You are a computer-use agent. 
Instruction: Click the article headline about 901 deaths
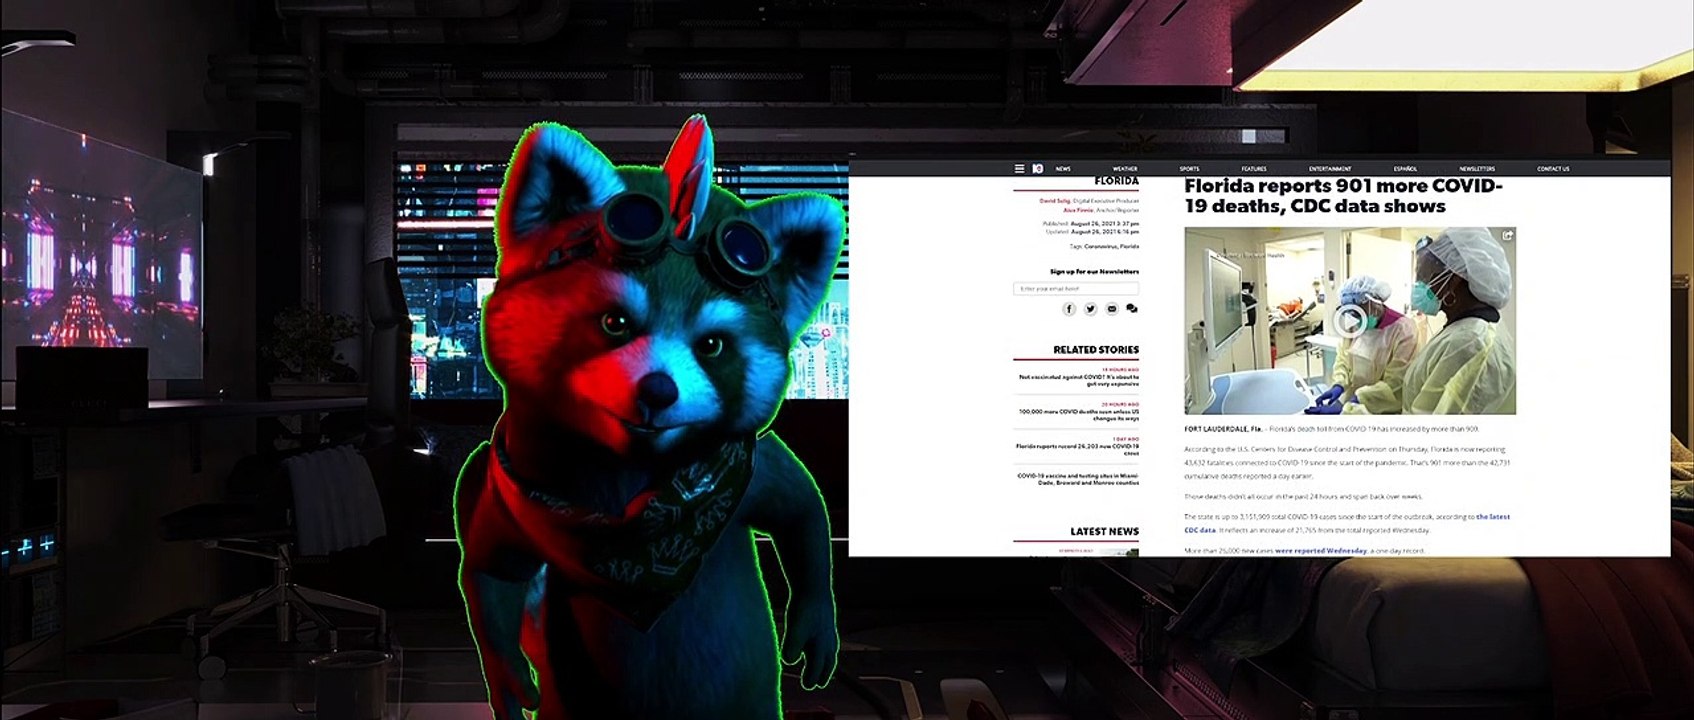[1343, 196]
